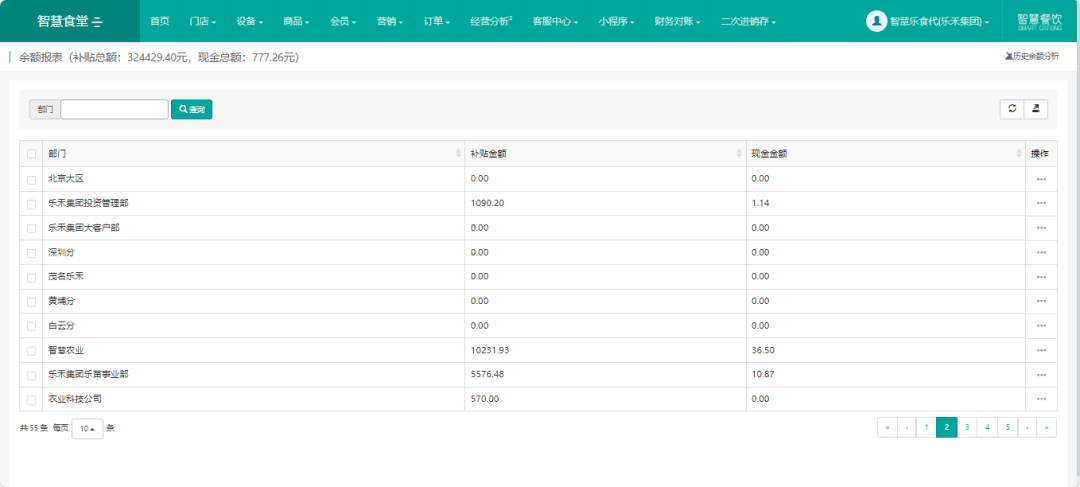1080x487 pixels.
Task: Open the 智慧乐食代(乐禾集团) account dropdown
Action: [939, 21]
